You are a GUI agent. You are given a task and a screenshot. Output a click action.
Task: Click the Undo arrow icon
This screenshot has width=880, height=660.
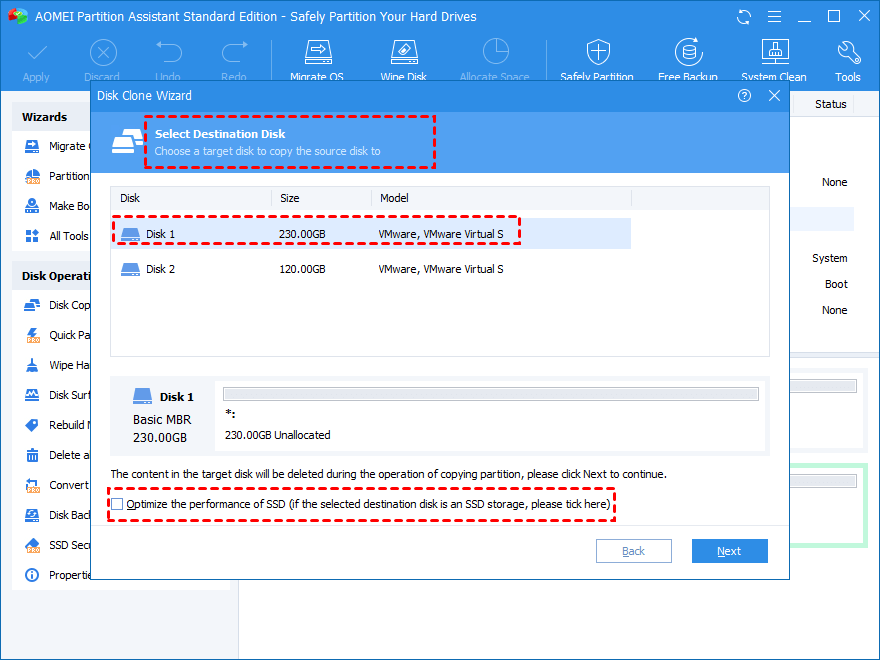point(168,52)
